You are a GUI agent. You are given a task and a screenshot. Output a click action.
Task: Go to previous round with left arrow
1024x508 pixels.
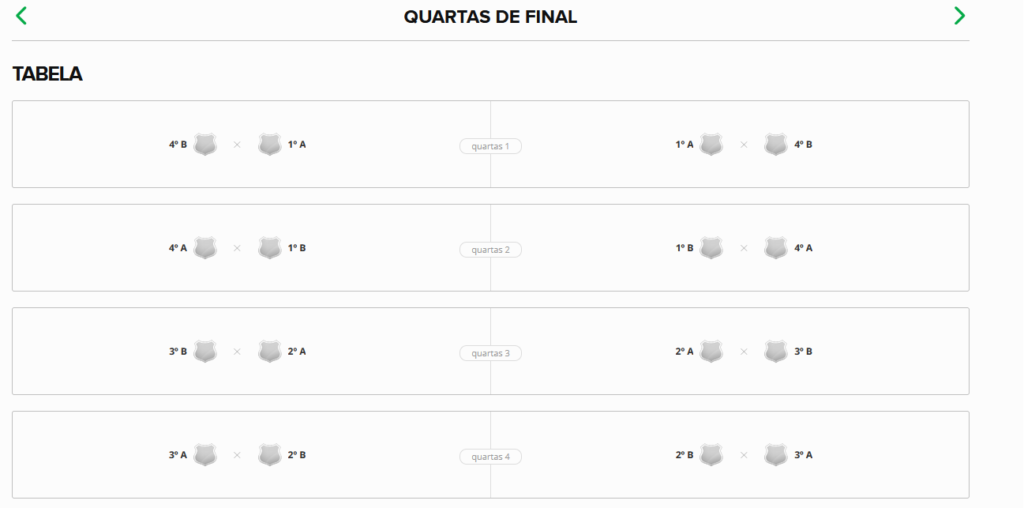point(21,16)
